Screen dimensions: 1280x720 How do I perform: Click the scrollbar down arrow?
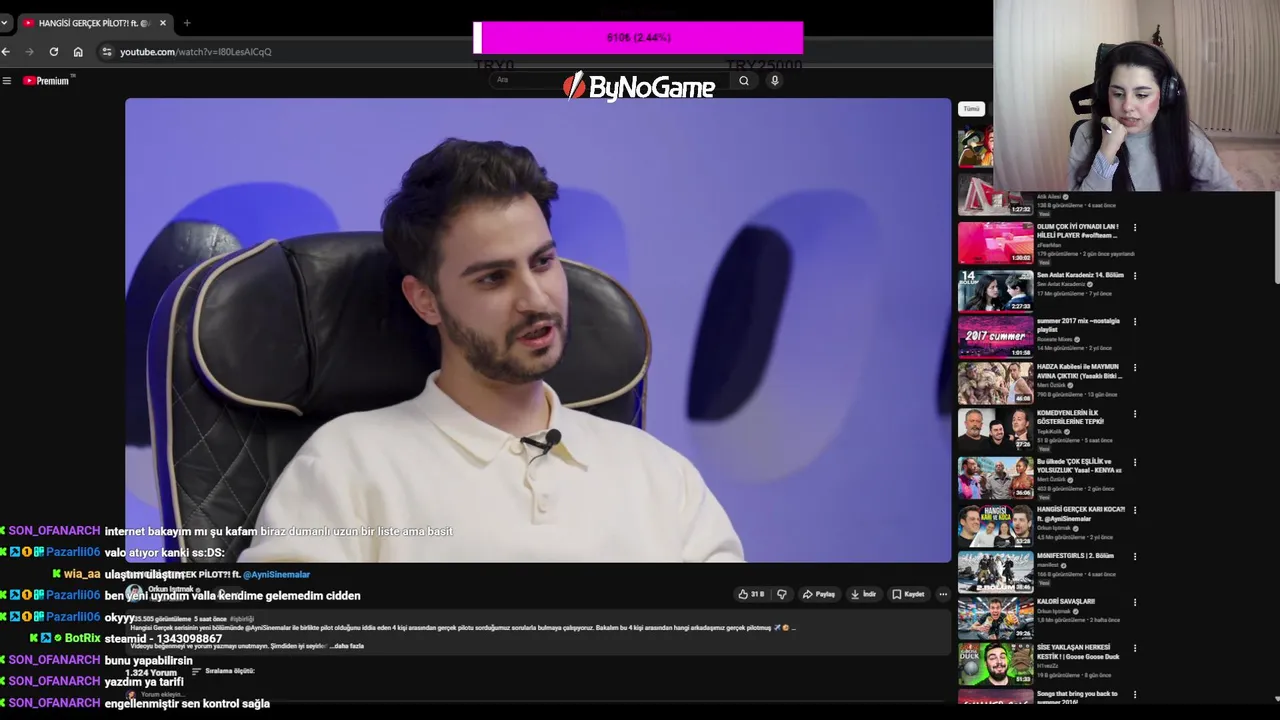point(1275,699)
